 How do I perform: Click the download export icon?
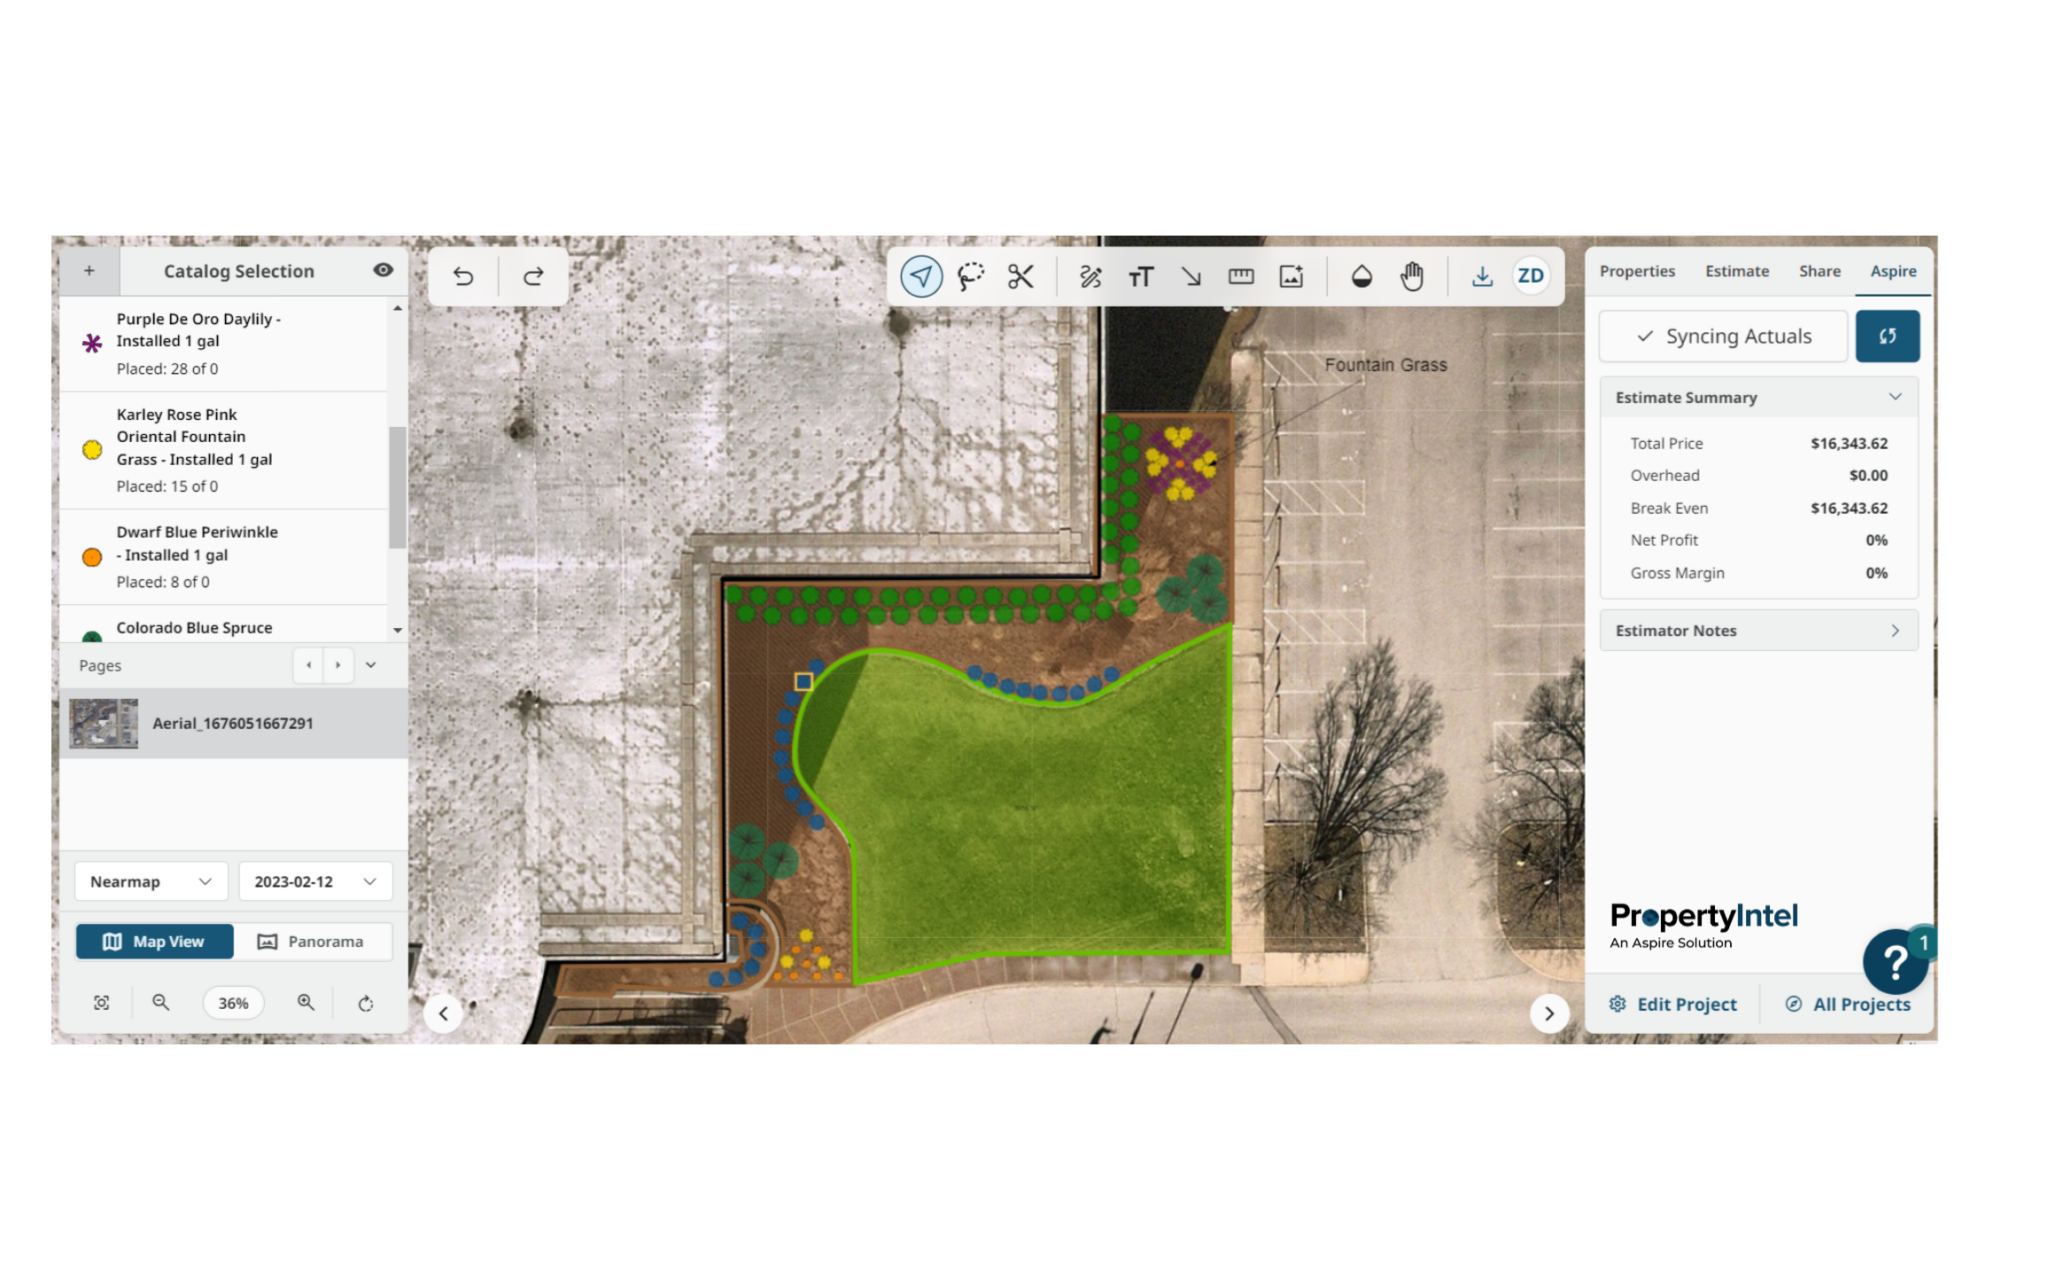click(x=1481, y=276)
